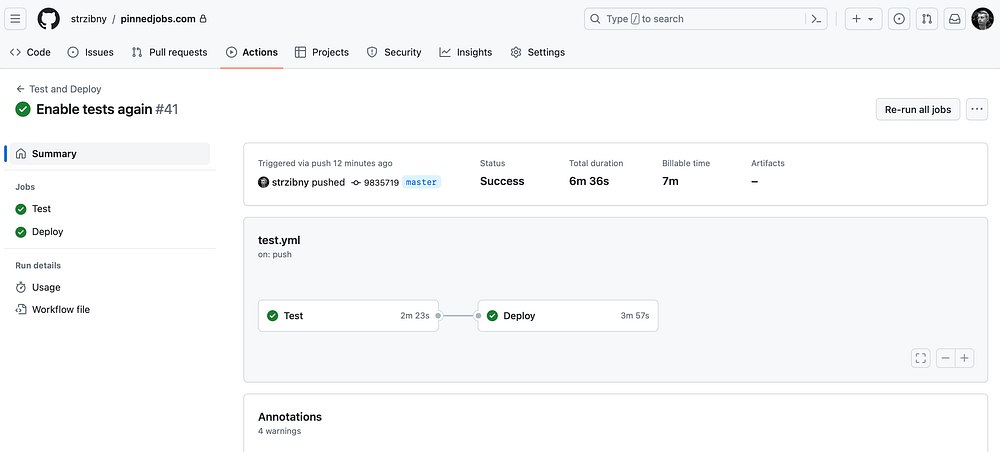This screenshot has height=452, width=1000.
Task: Click the GitHub logo icon
Action: [x=48, y=19]
